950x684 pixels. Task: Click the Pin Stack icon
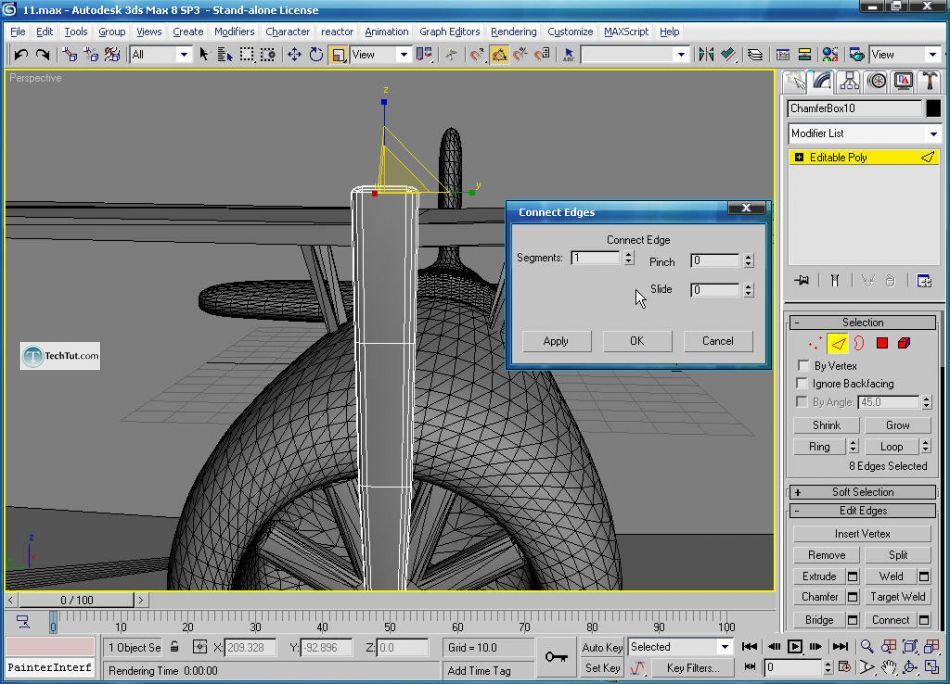click(802, 281)
